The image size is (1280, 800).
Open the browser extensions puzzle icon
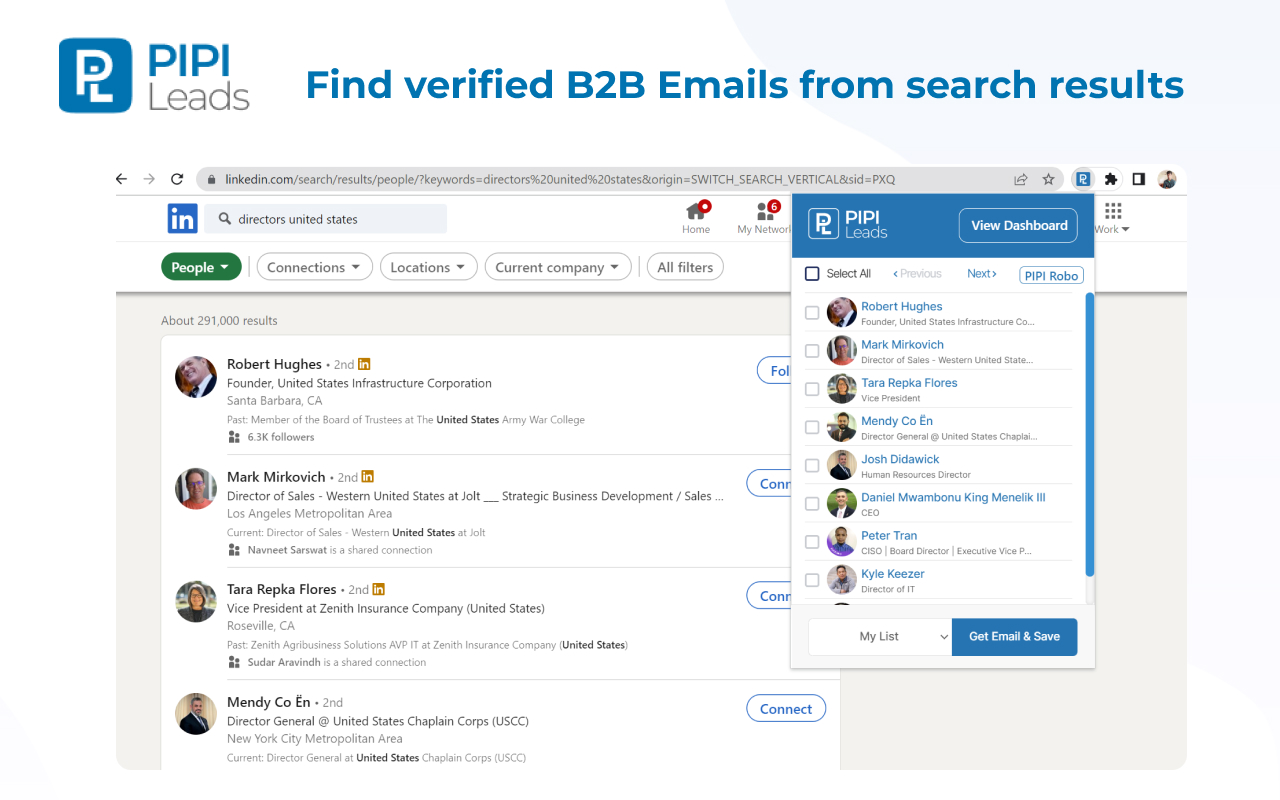pyautogui.click(x=1111, y=178)
